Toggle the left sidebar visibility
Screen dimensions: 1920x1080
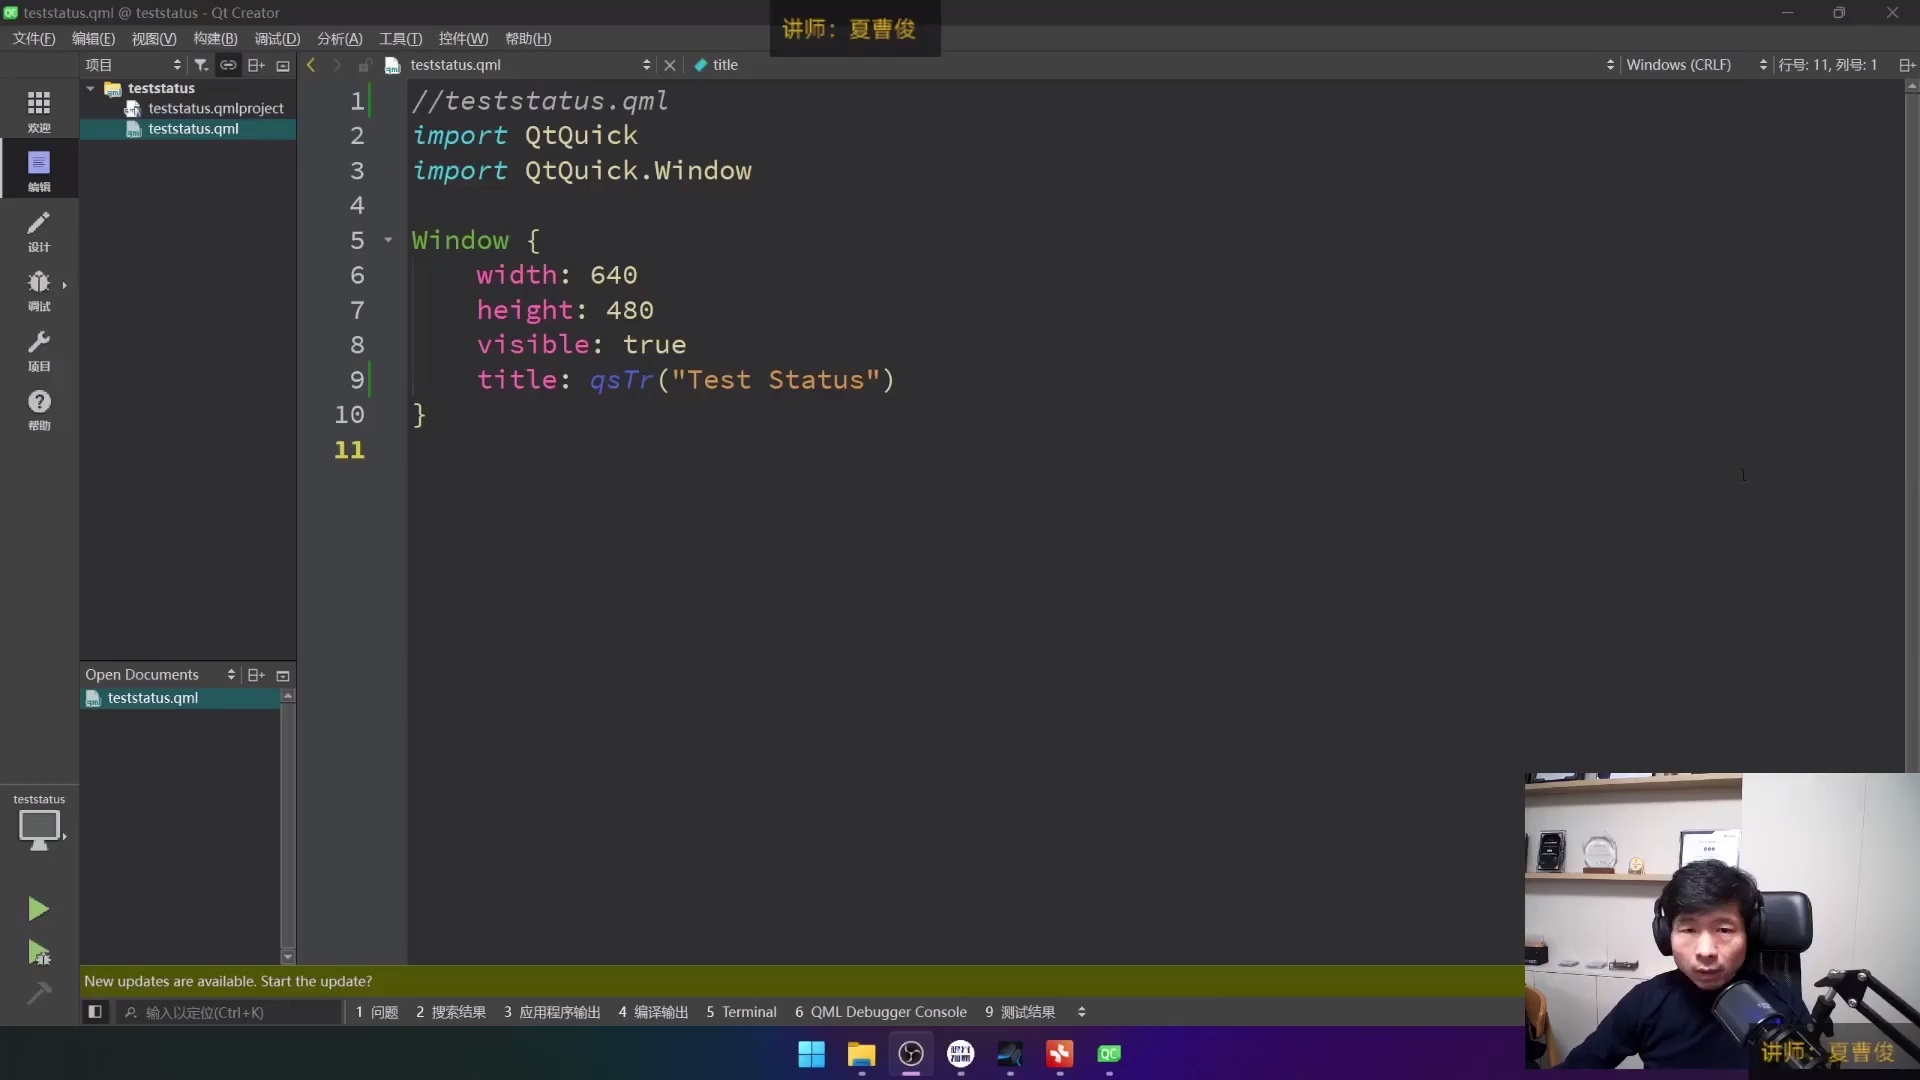[x=96, y=1012]
